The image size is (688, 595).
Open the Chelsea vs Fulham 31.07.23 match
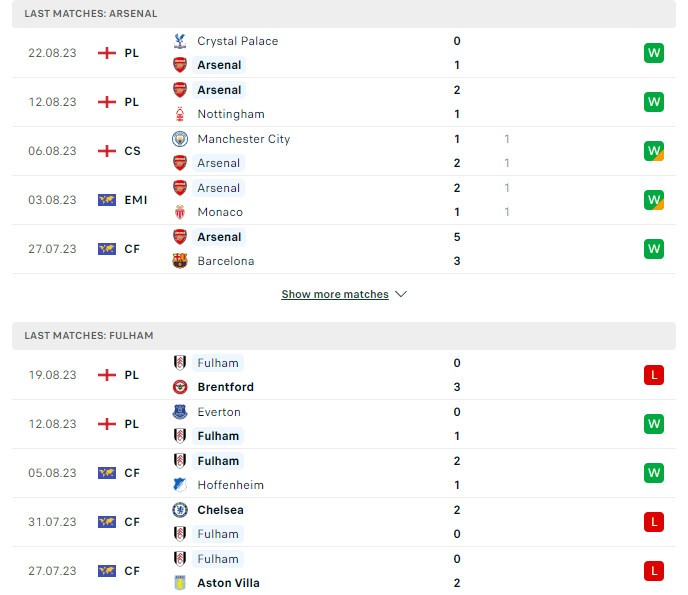pyautogui.click(x=340, y=522)
